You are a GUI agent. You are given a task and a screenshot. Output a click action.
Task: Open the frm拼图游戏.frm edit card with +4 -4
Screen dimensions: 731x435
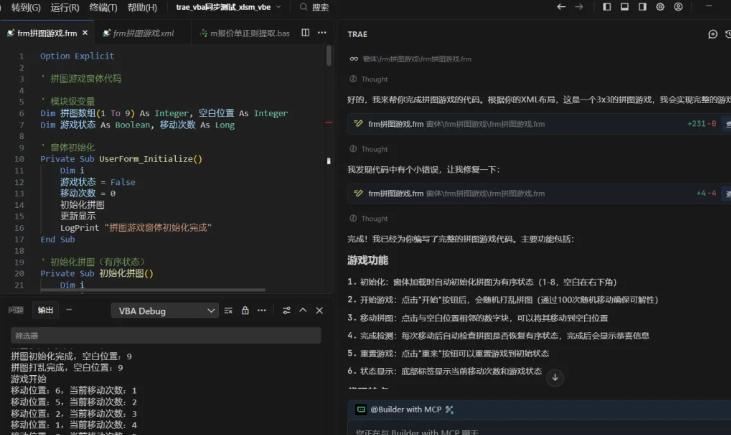[x=539, y=193]
